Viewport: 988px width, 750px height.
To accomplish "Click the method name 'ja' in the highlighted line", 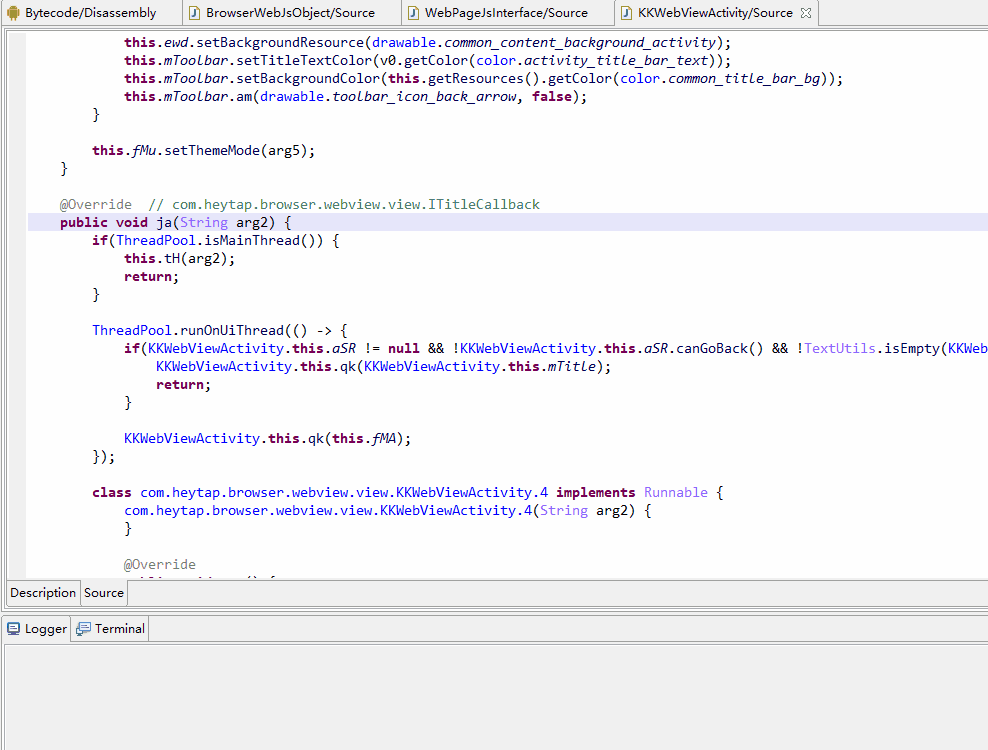I will point(164,222).
